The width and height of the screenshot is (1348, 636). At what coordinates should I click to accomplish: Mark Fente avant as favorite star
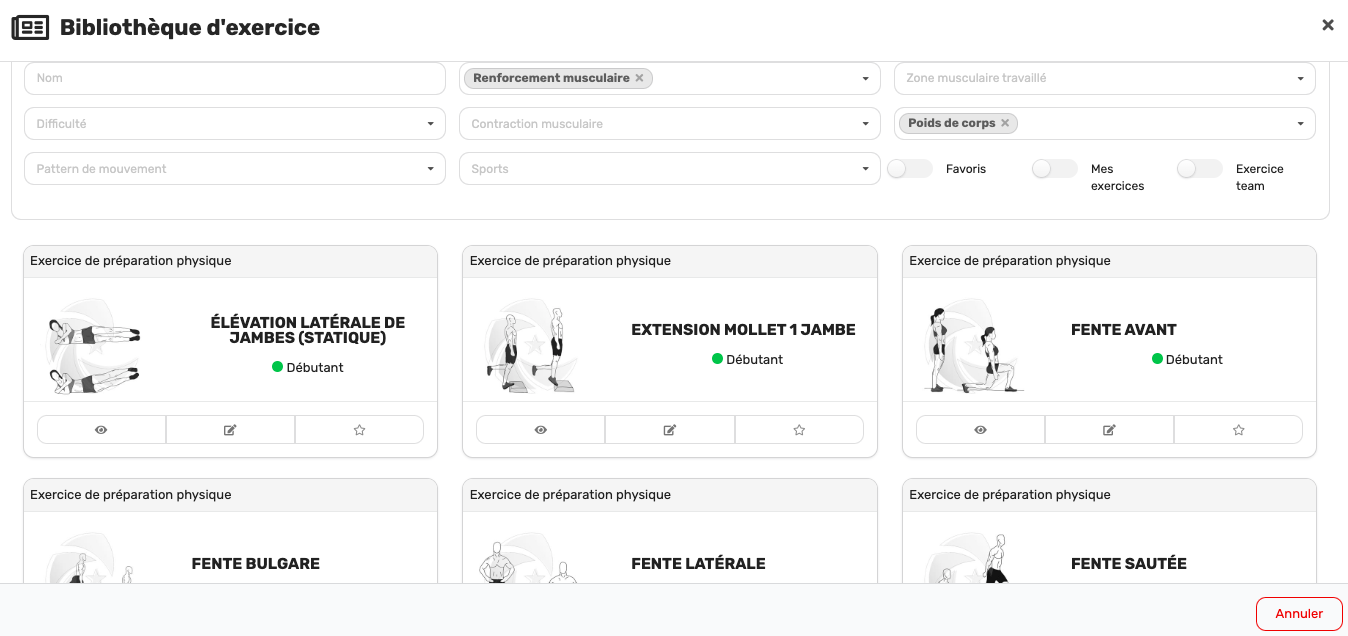coord(1238,430)
